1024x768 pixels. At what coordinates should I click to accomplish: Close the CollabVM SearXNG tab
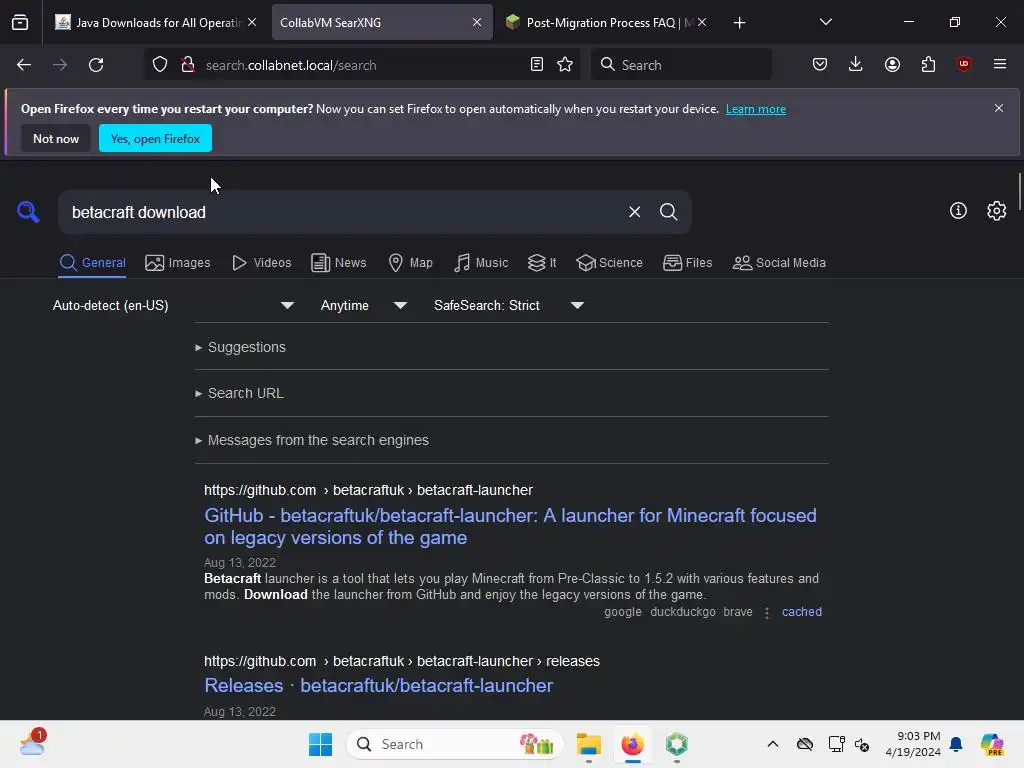click(x=477, y=22)
